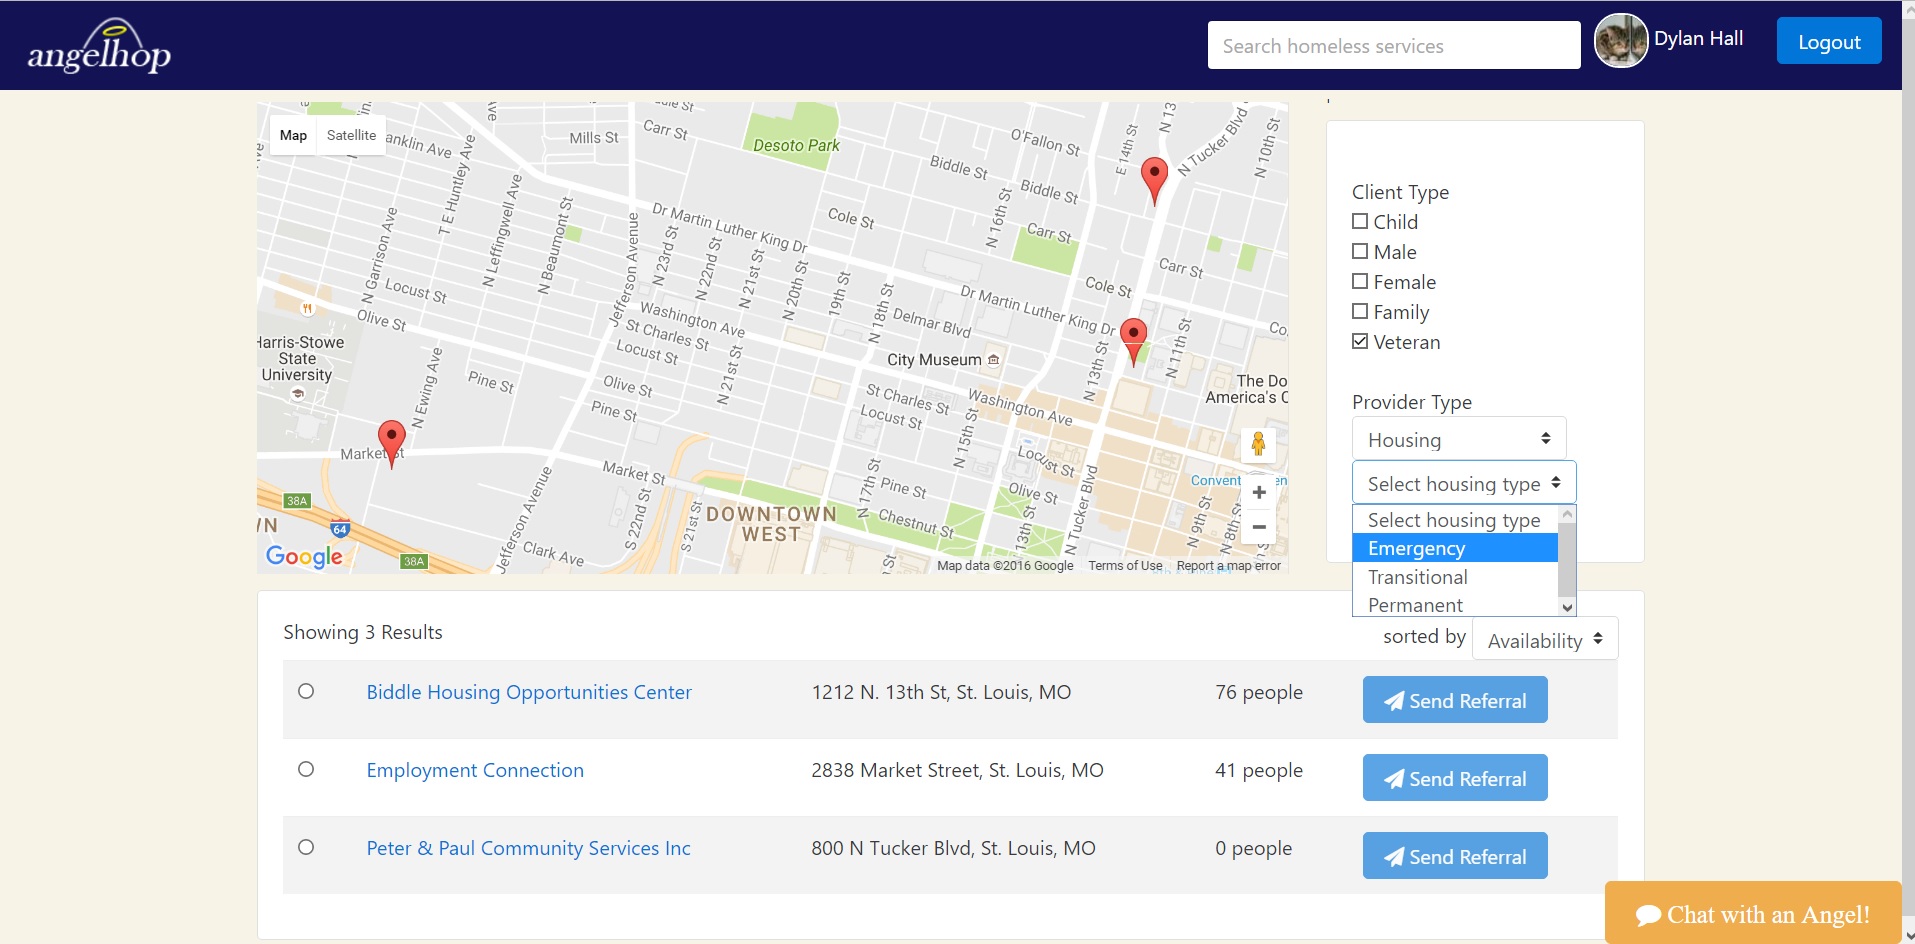Image resolution: width=1915 pixels, height=944 pixels.
Task: Open the Provider Type Housing dropdown
Action: pyautogui.click(x=1459, y=439)
